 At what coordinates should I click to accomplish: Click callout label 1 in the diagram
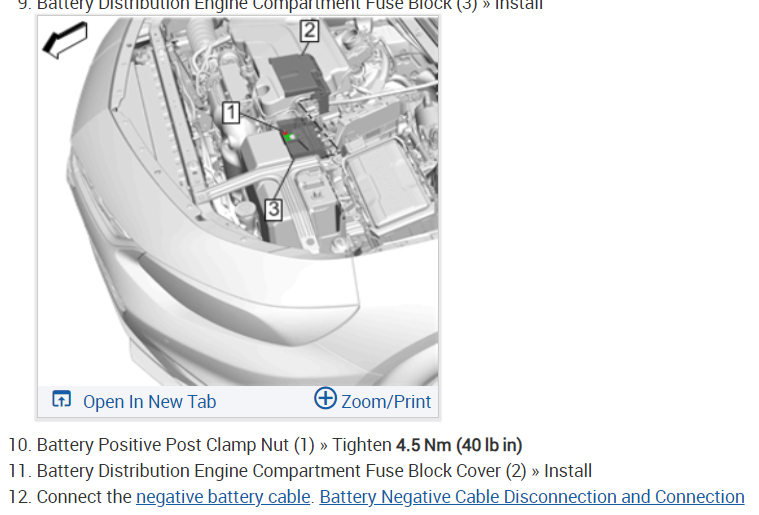click(x=231, y=112)
